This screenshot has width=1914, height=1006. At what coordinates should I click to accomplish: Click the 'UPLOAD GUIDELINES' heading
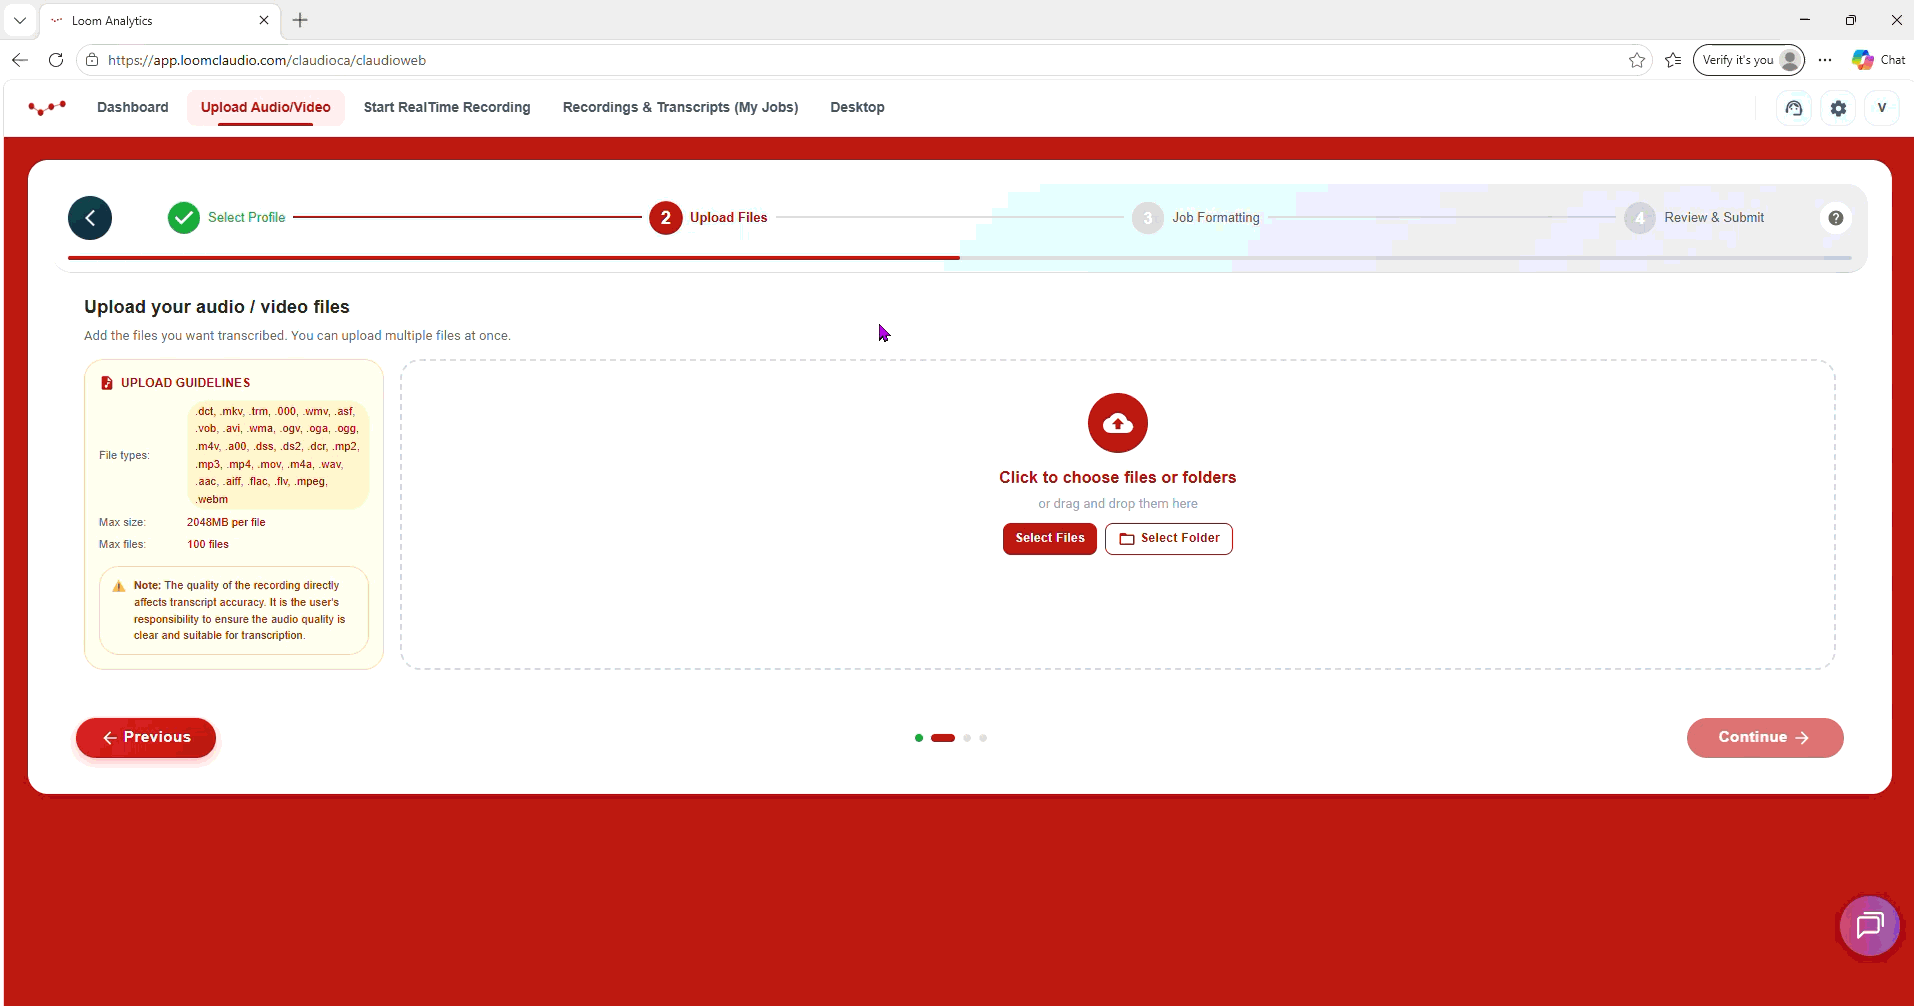(186, 383)
